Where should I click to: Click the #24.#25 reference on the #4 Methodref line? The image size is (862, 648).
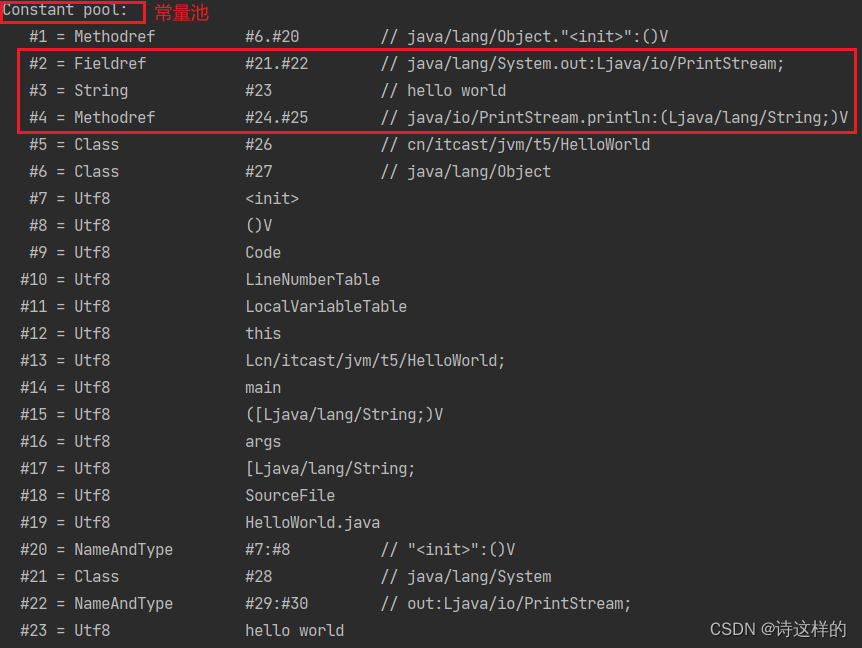click(277, 118)
